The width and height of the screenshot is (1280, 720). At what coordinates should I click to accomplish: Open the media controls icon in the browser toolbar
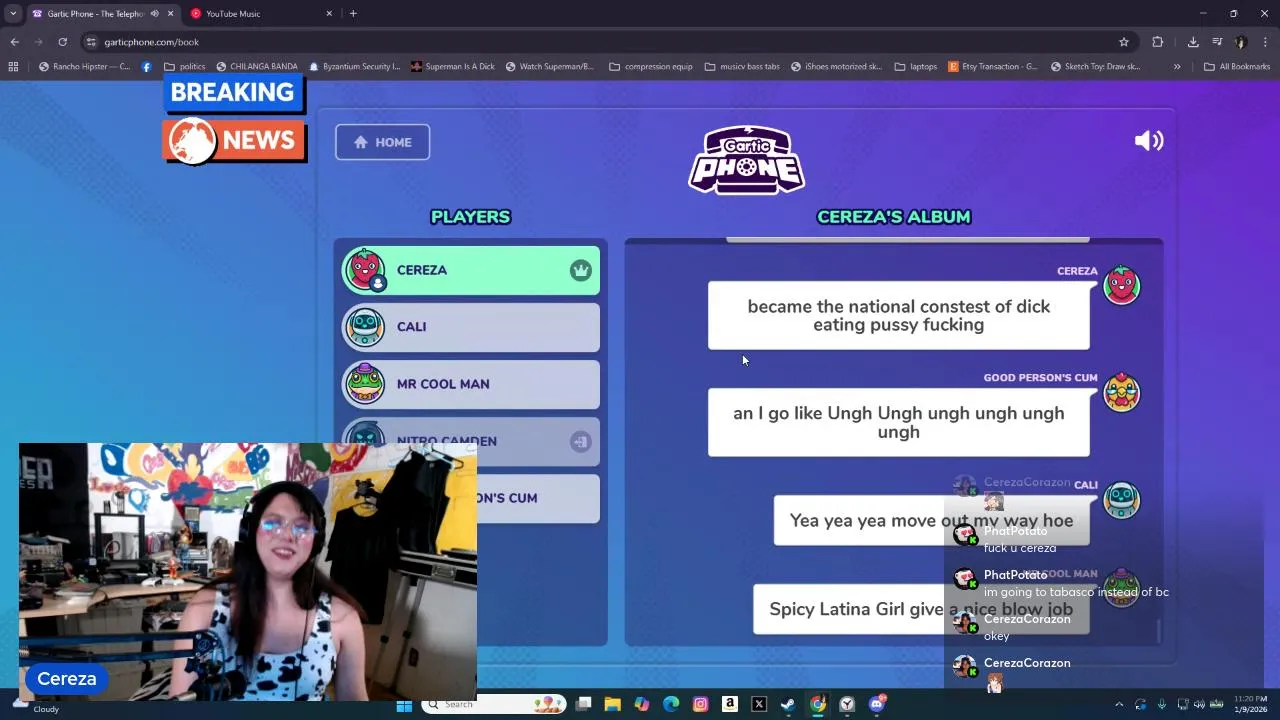1217,42
